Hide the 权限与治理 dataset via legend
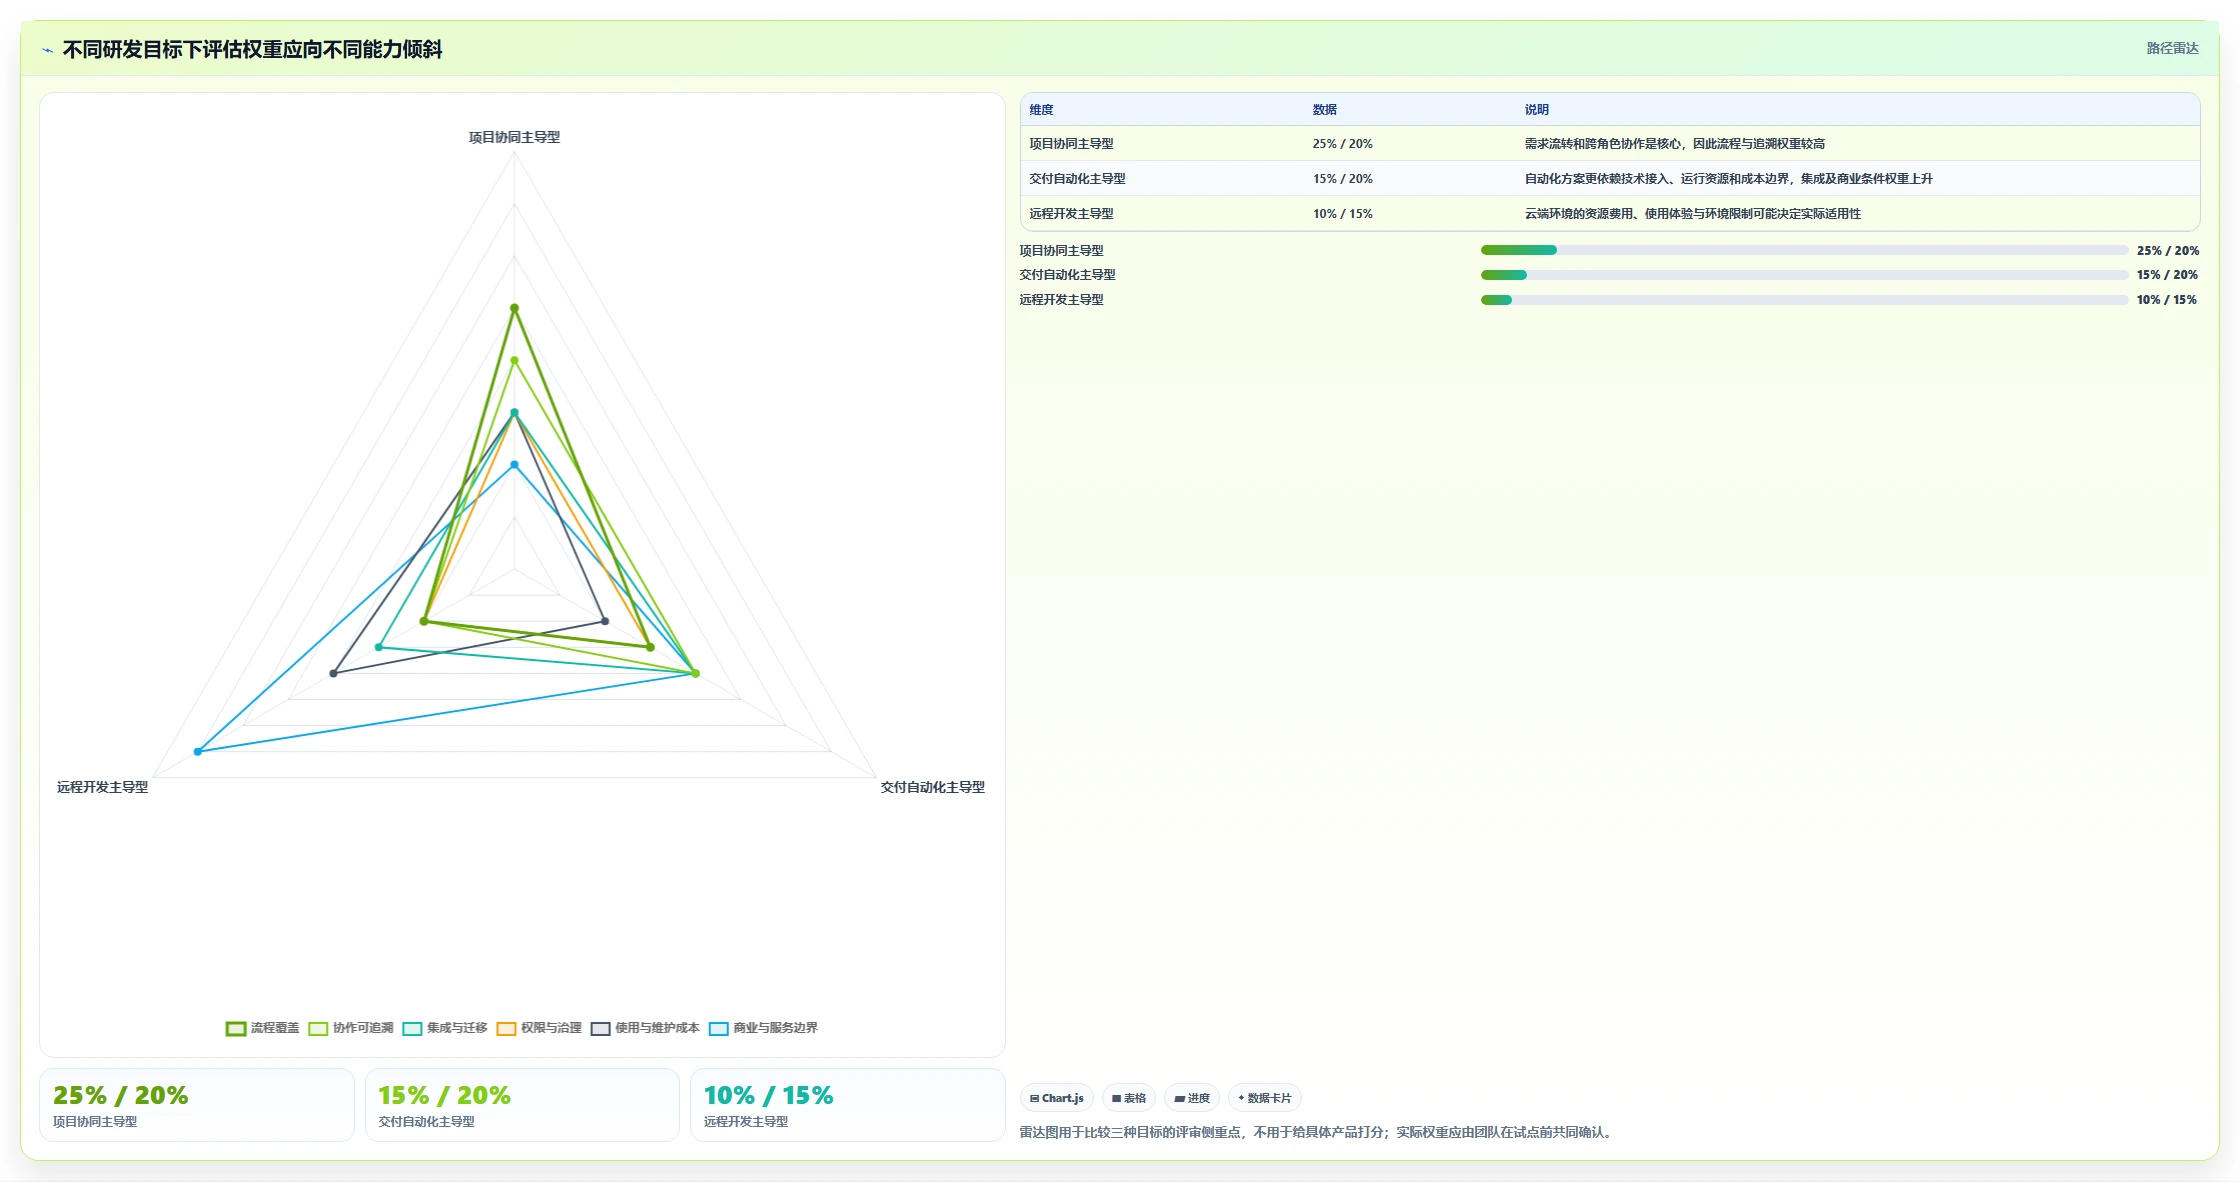2240x1182 pixels. (539, 1028)
